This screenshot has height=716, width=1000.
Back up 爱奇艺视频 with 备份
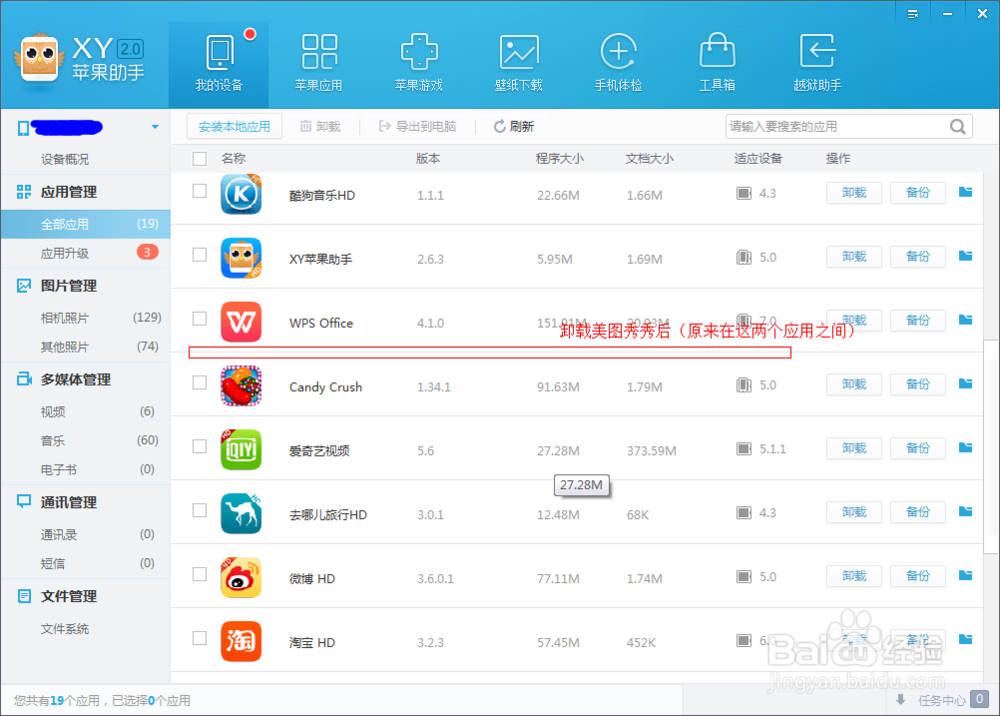point(918,448)
